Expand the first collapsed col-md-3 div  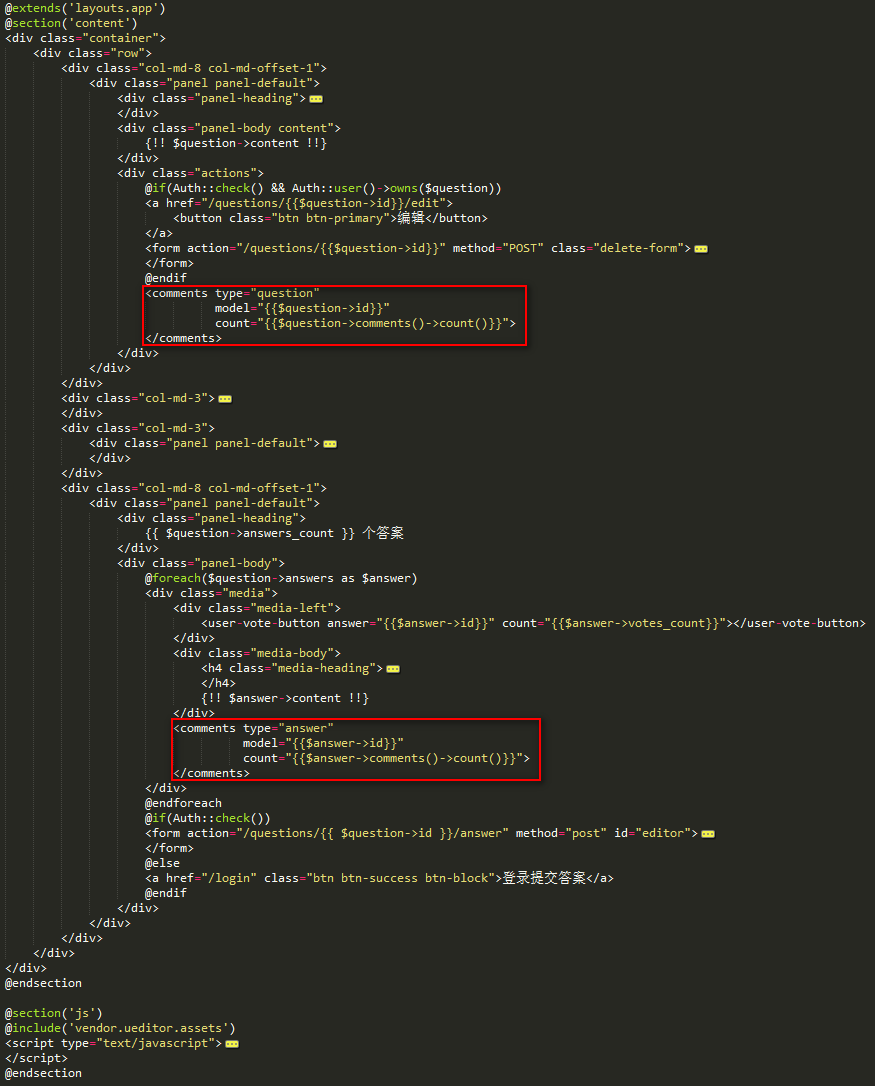coord(225,399)
